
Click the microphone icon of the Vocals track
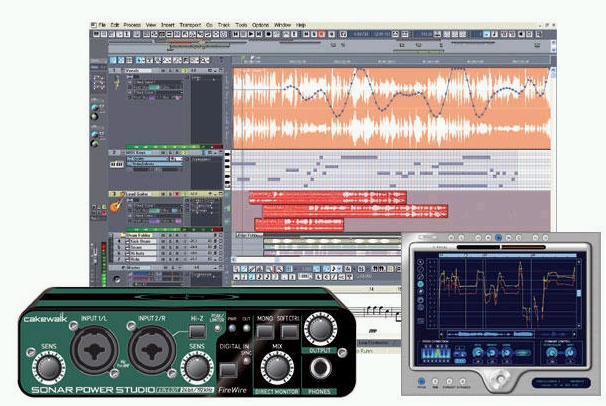coord(117,82)
